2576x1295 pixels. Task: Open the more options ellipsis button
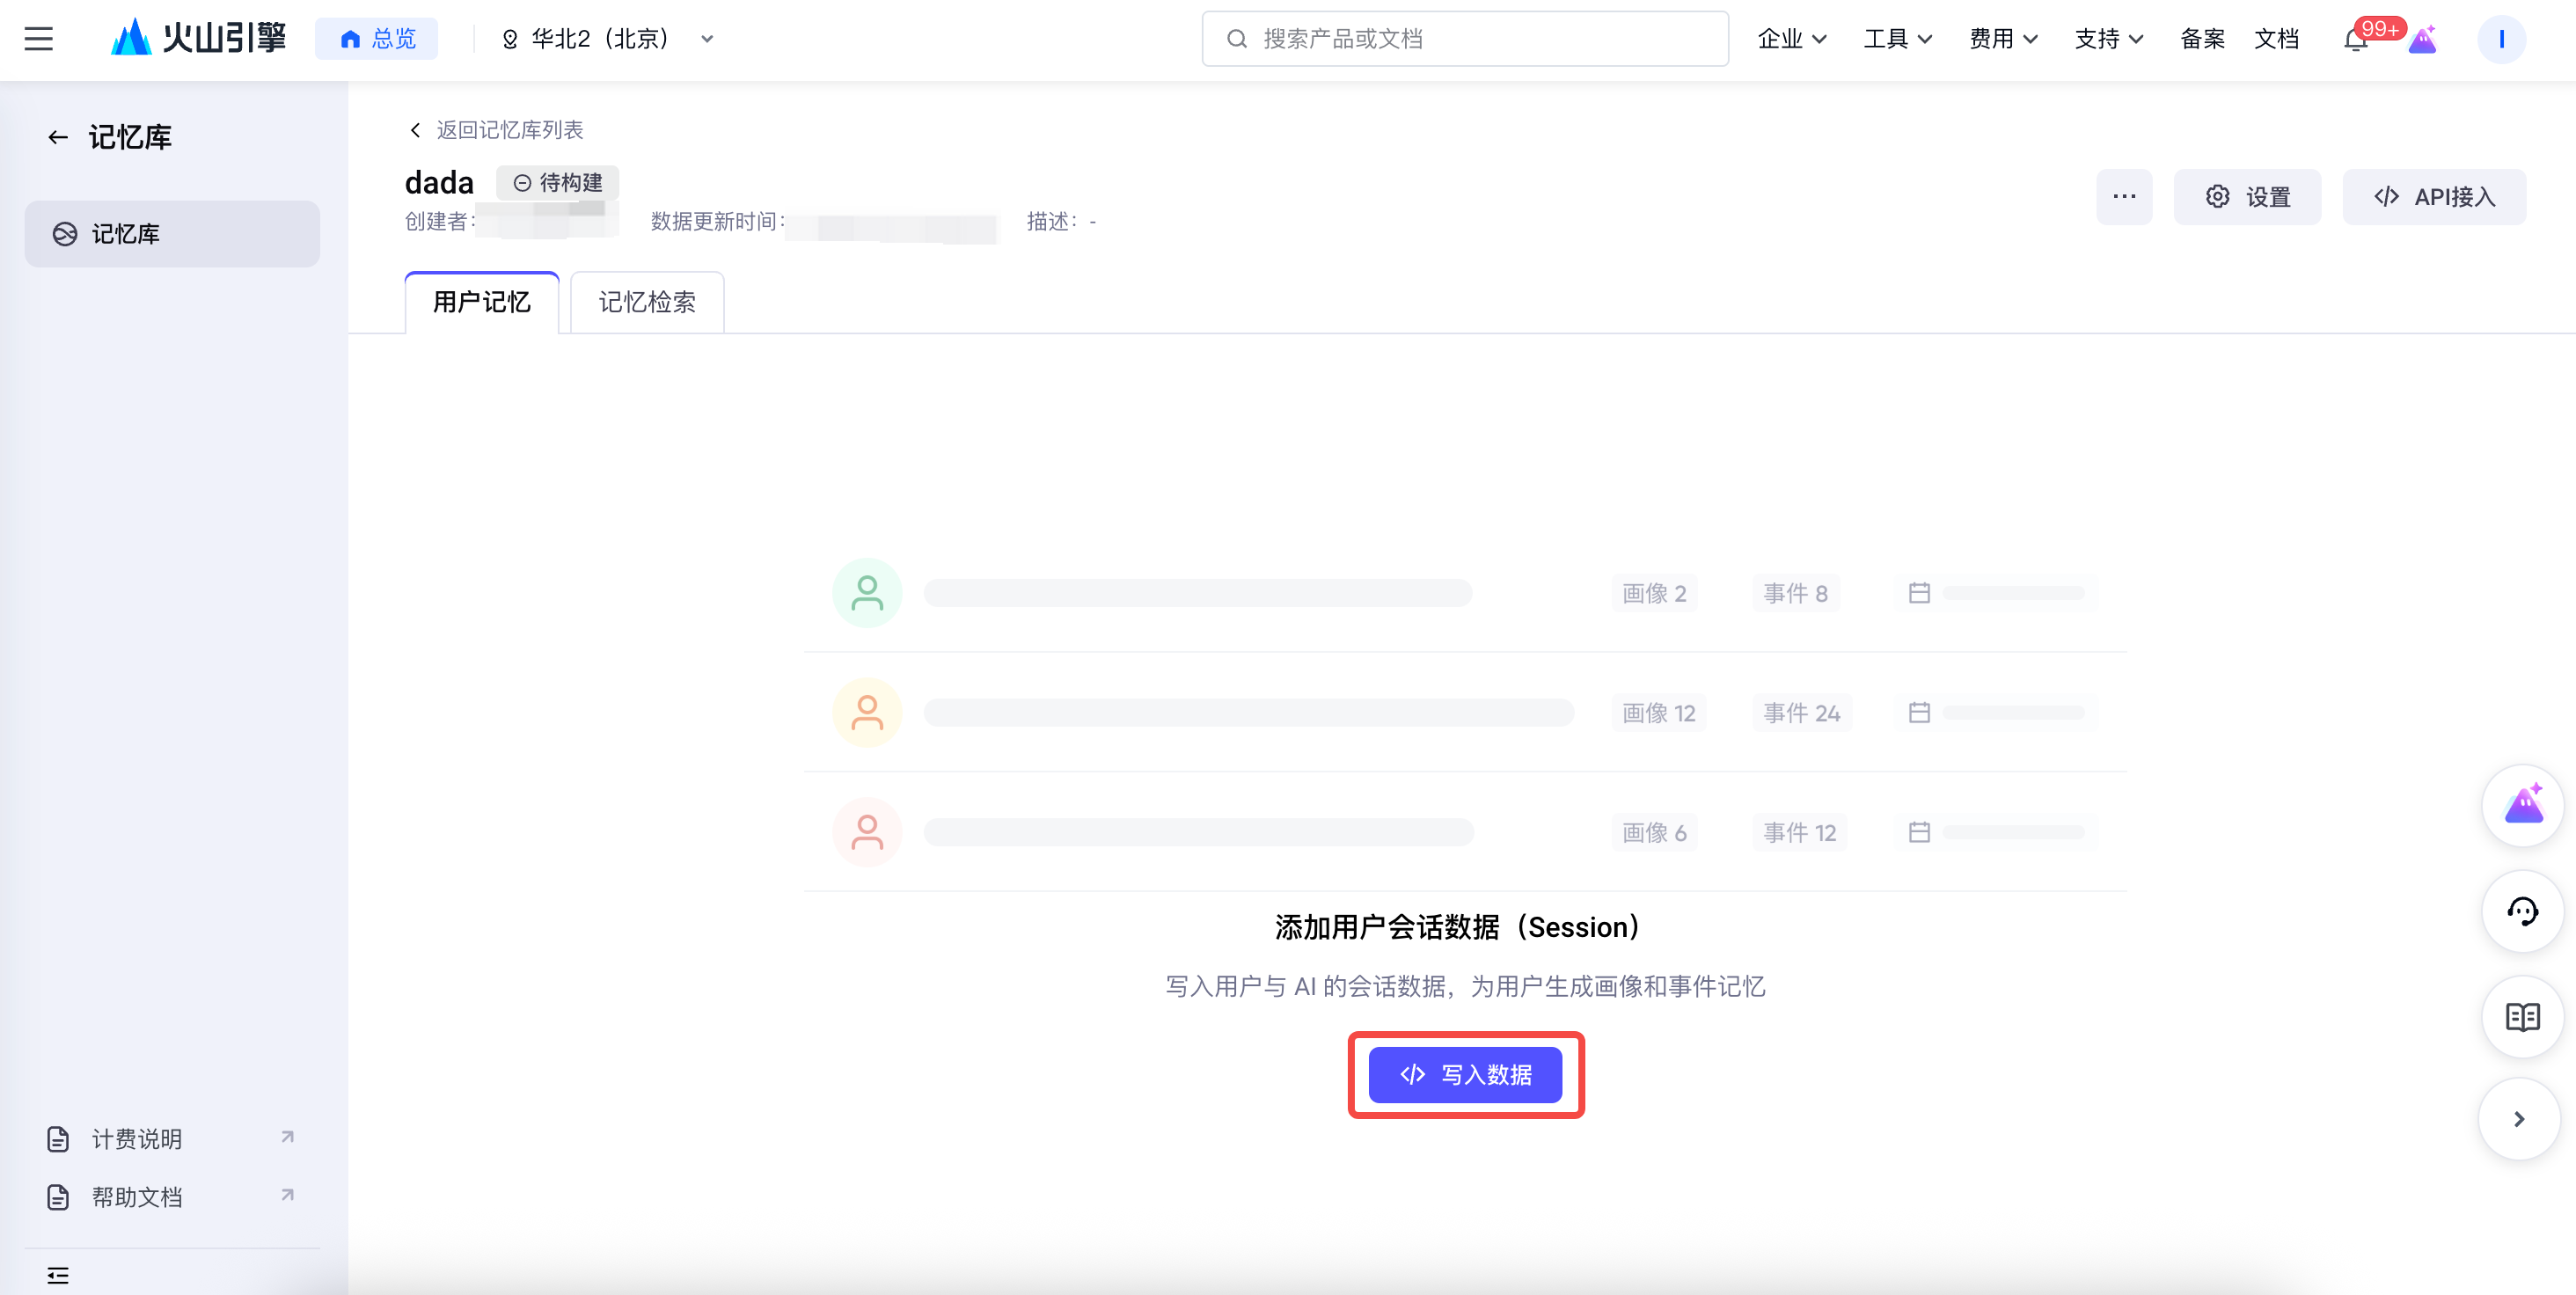[2124, 197]
